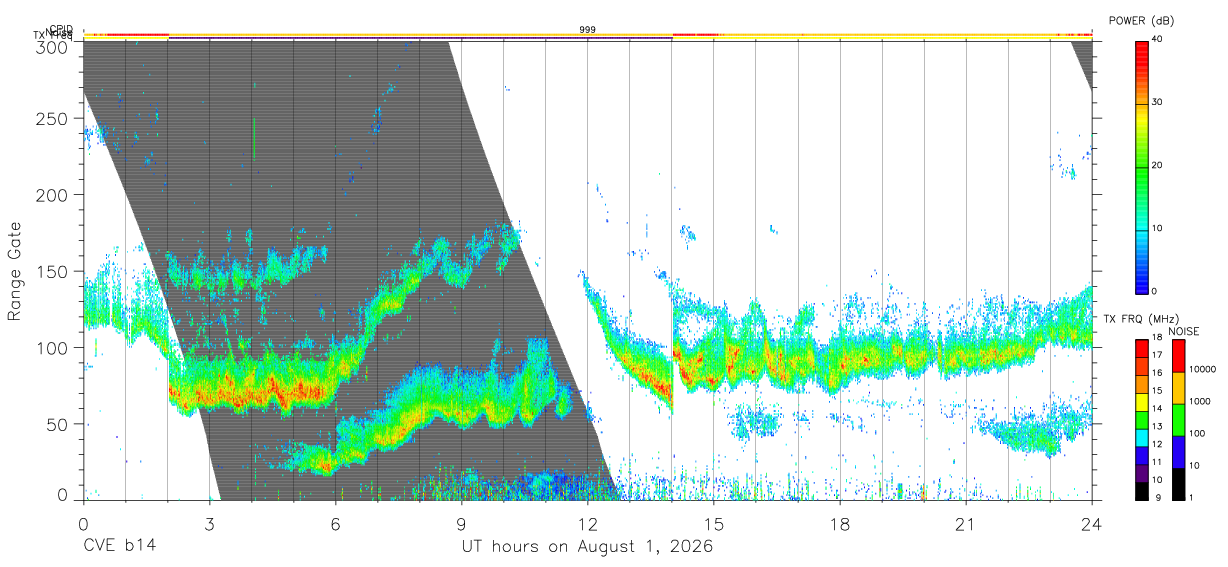Select the 16 label on TX FRQ scale
The height and width of the screenshot is (567, 1228).
[x=1158, y=373]
